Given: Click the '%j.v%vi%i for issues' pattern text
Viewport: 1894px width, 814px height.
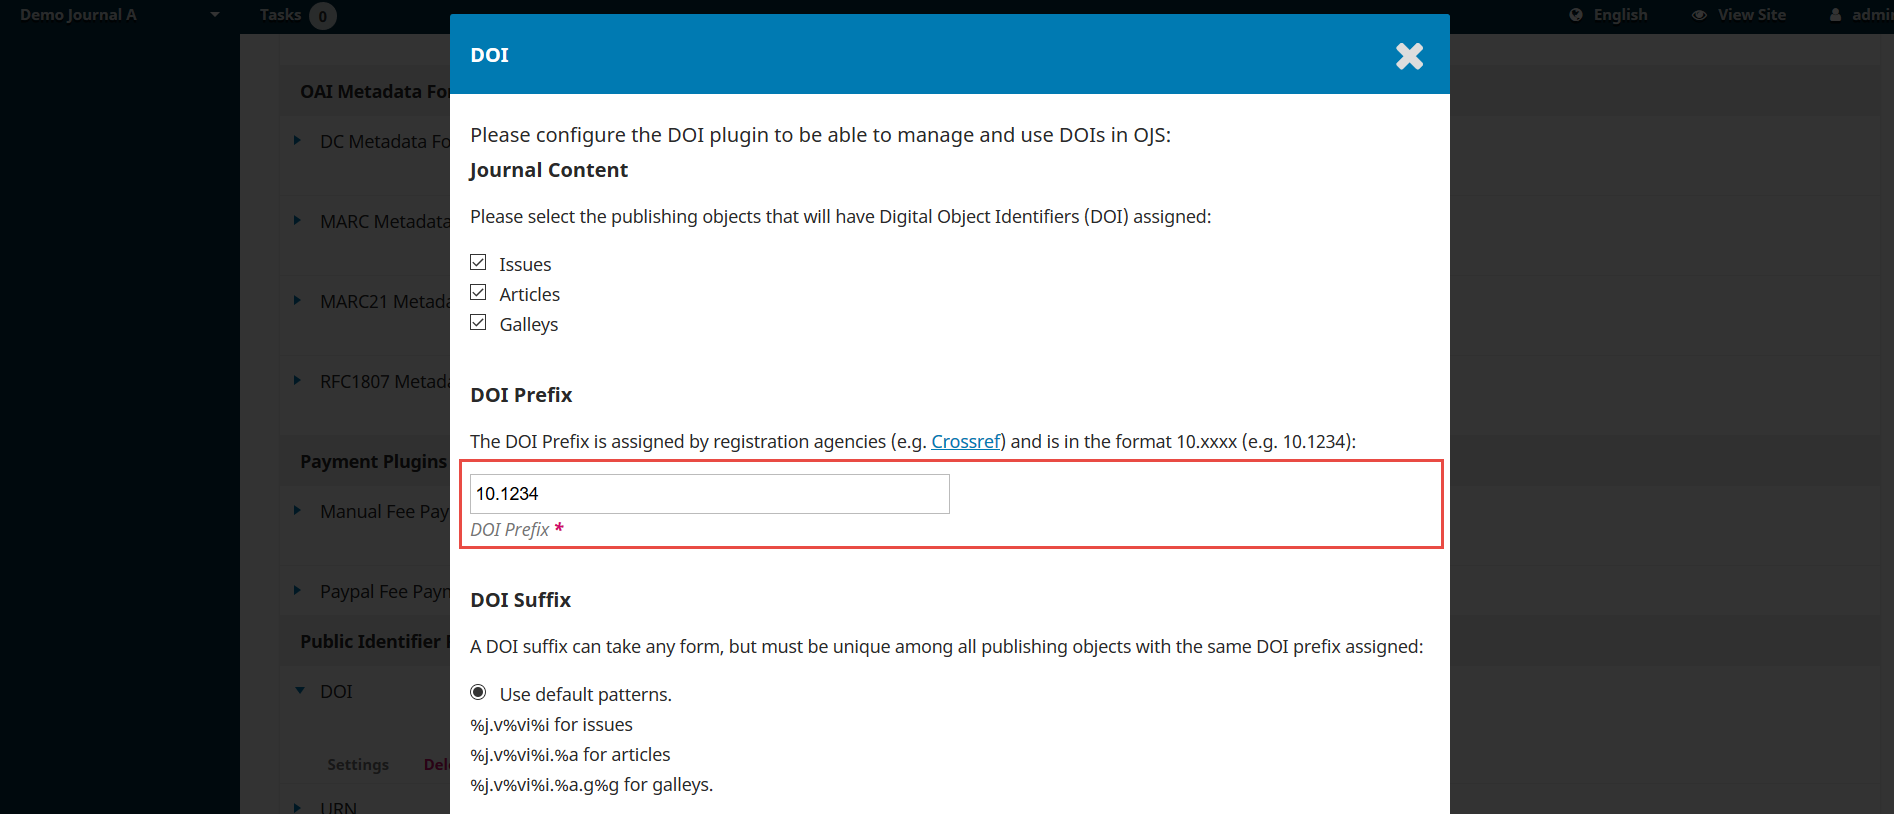Looking at the screenshot, I should pyautogui.click(x=551, y=725).
